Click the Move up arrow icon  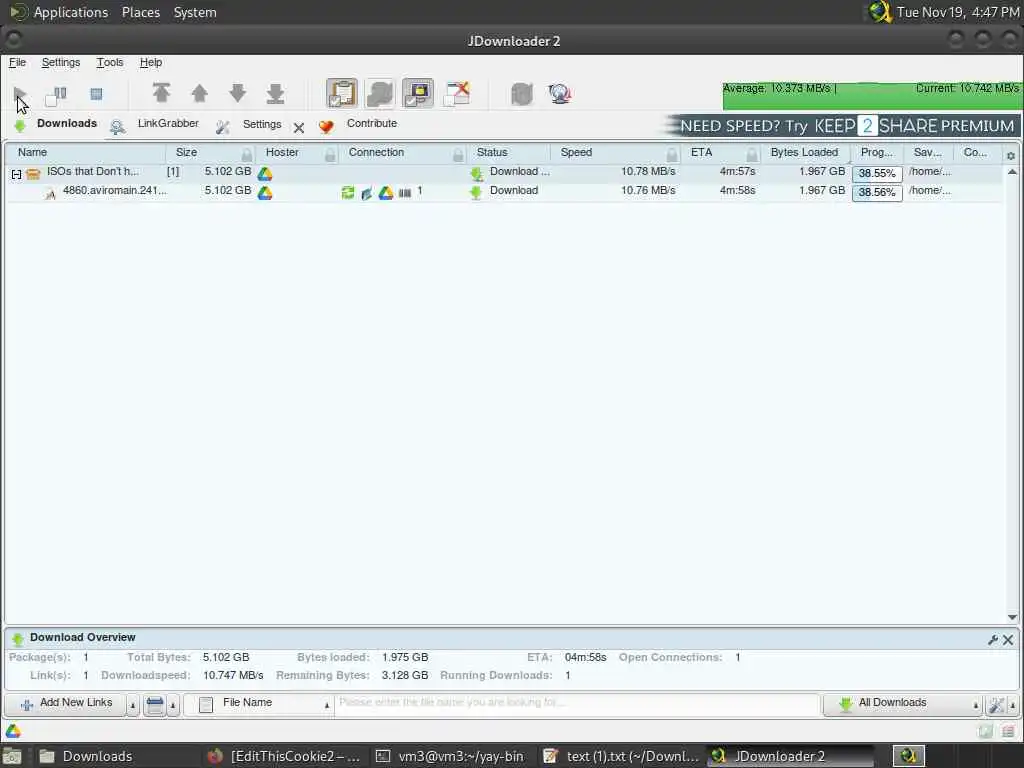(x=199, y=93)
